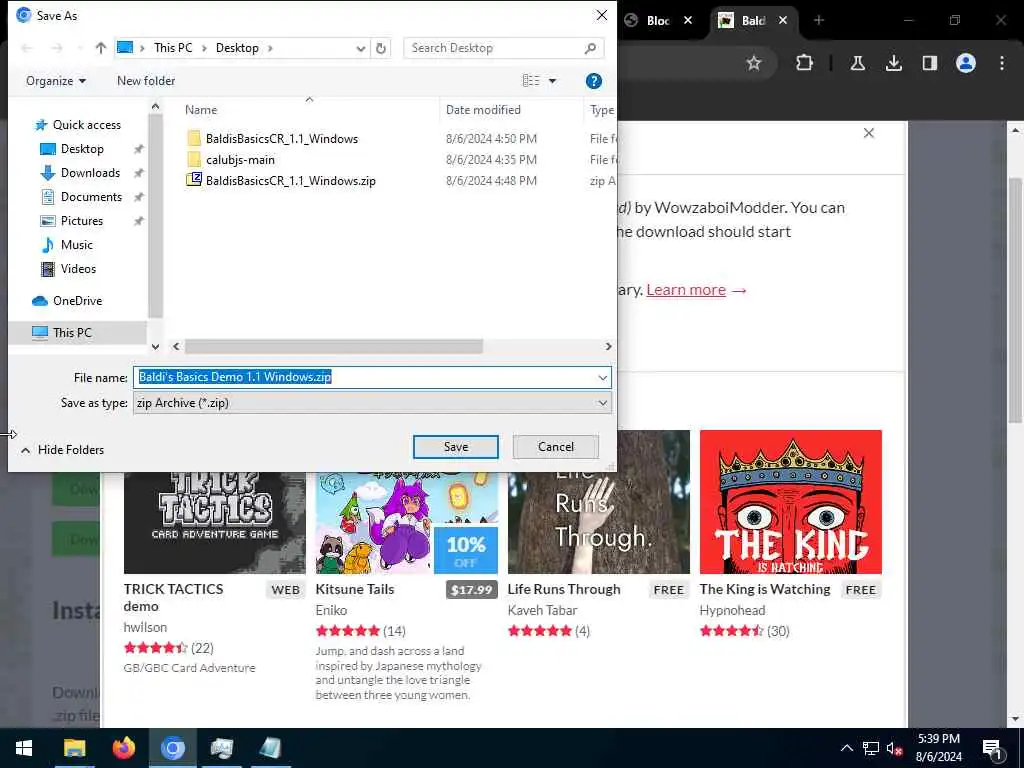Expand the chevron after Desktop breadcrumb
The width and height of the screenshot is (1024, 768).
270,48
